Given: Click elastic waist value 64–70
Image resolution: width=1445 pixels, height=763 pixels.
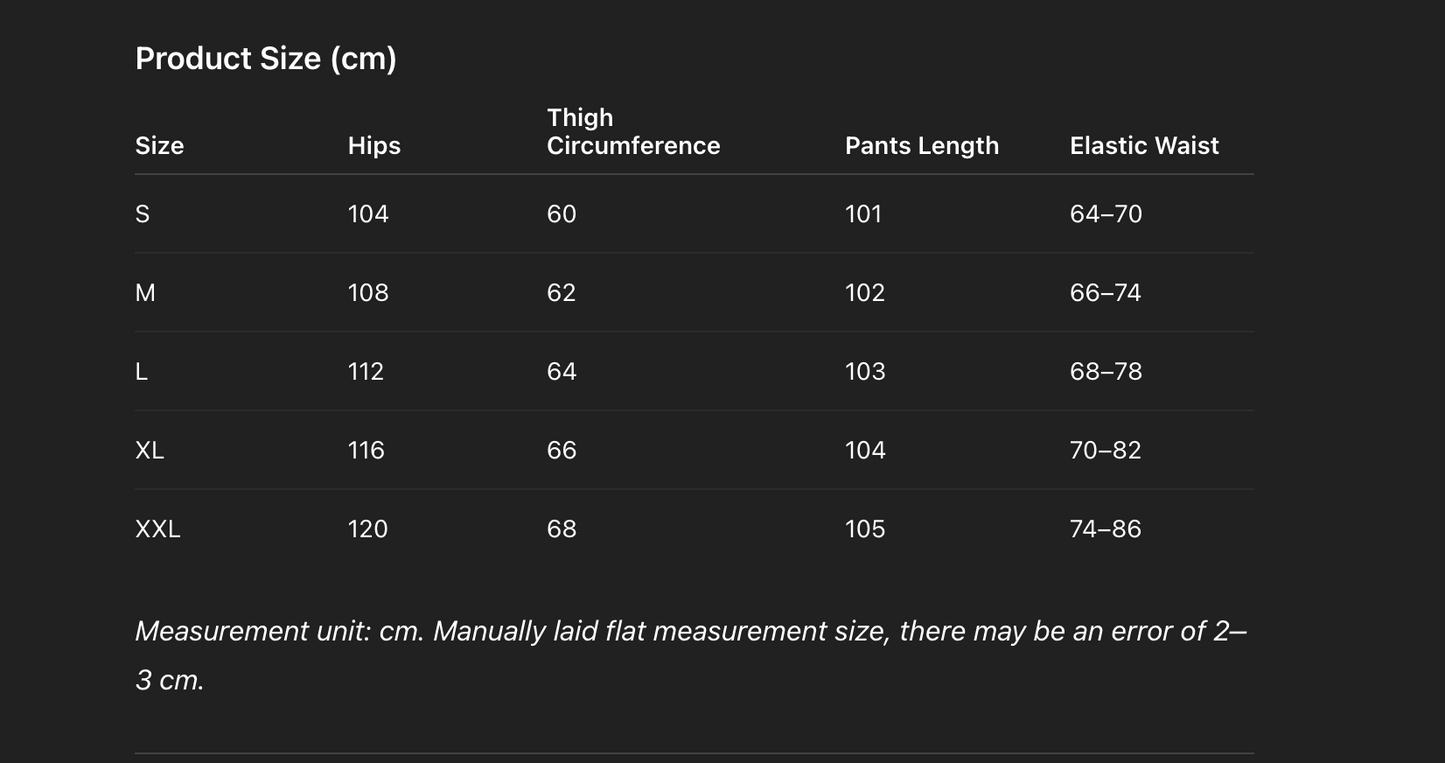Looking at the screenshot, I should (1105, 214).
